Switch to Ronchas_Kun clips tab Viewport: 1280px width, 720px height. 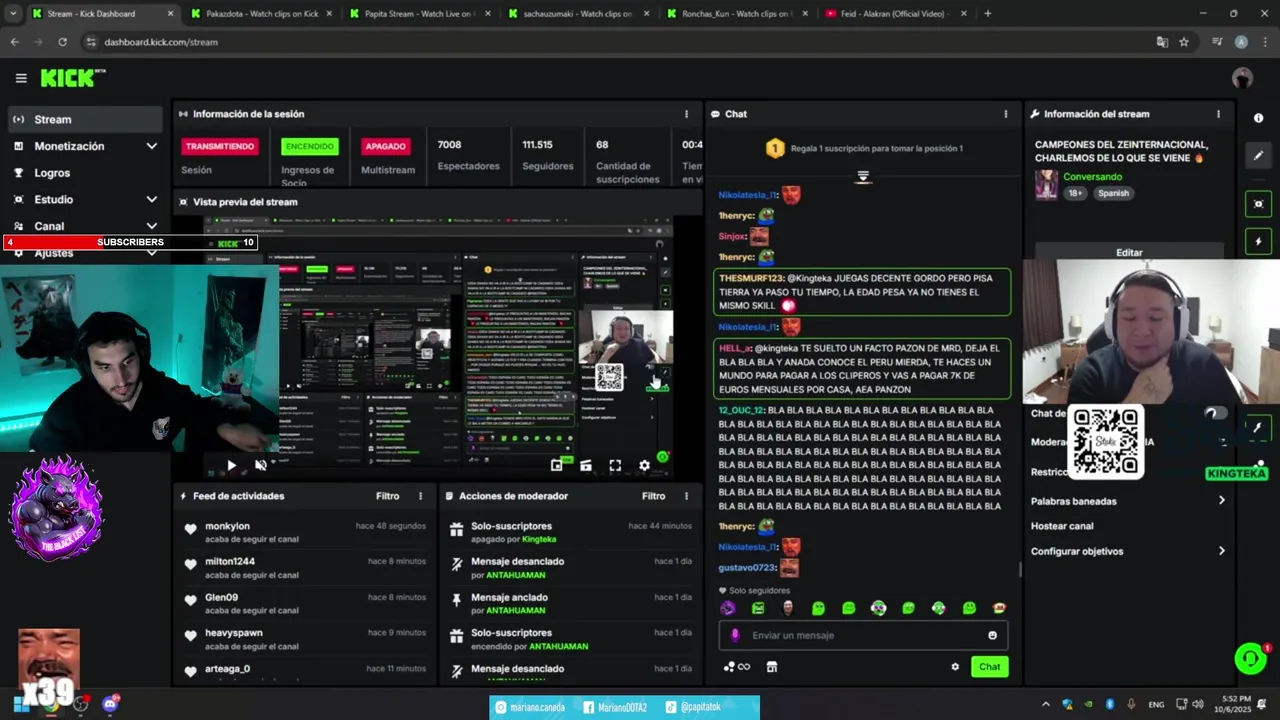736,14
